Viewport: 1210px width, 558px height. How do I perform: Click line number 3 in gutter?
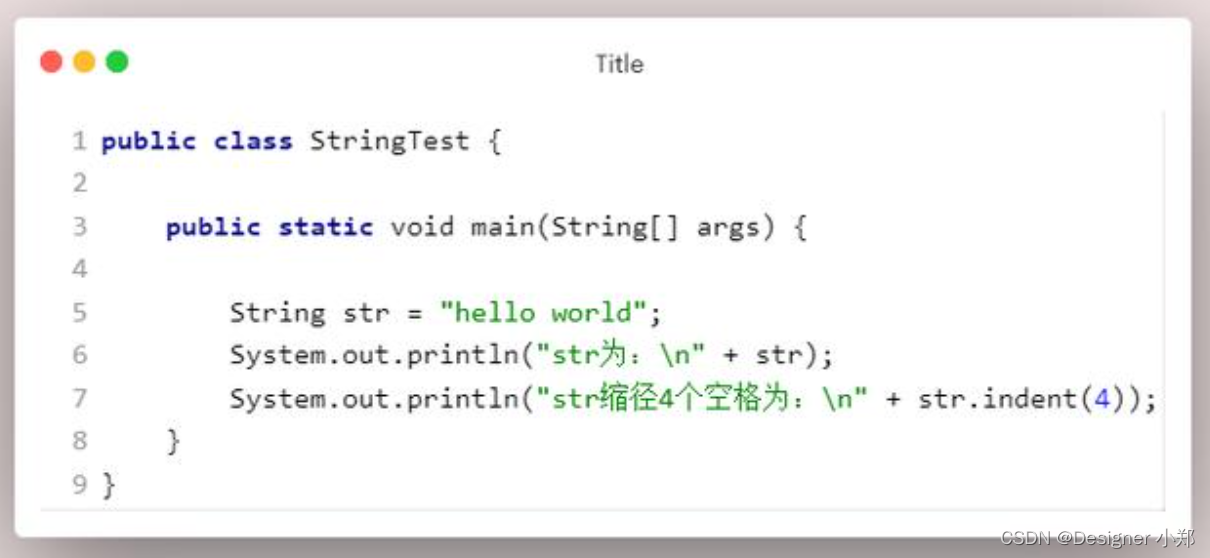click(x=79, y=227)
